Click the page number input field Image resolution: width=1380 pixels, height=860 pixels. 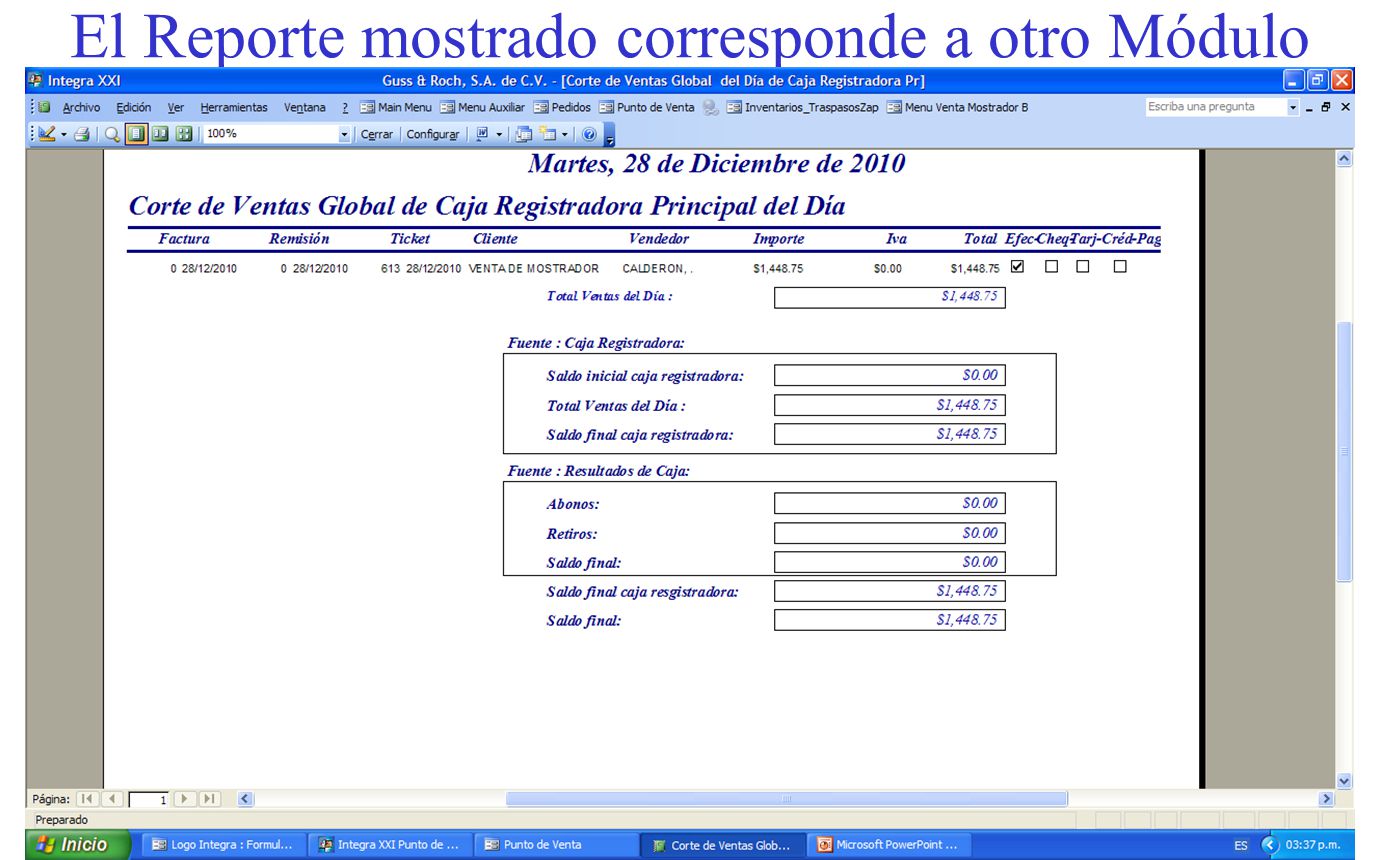[148, 800]
